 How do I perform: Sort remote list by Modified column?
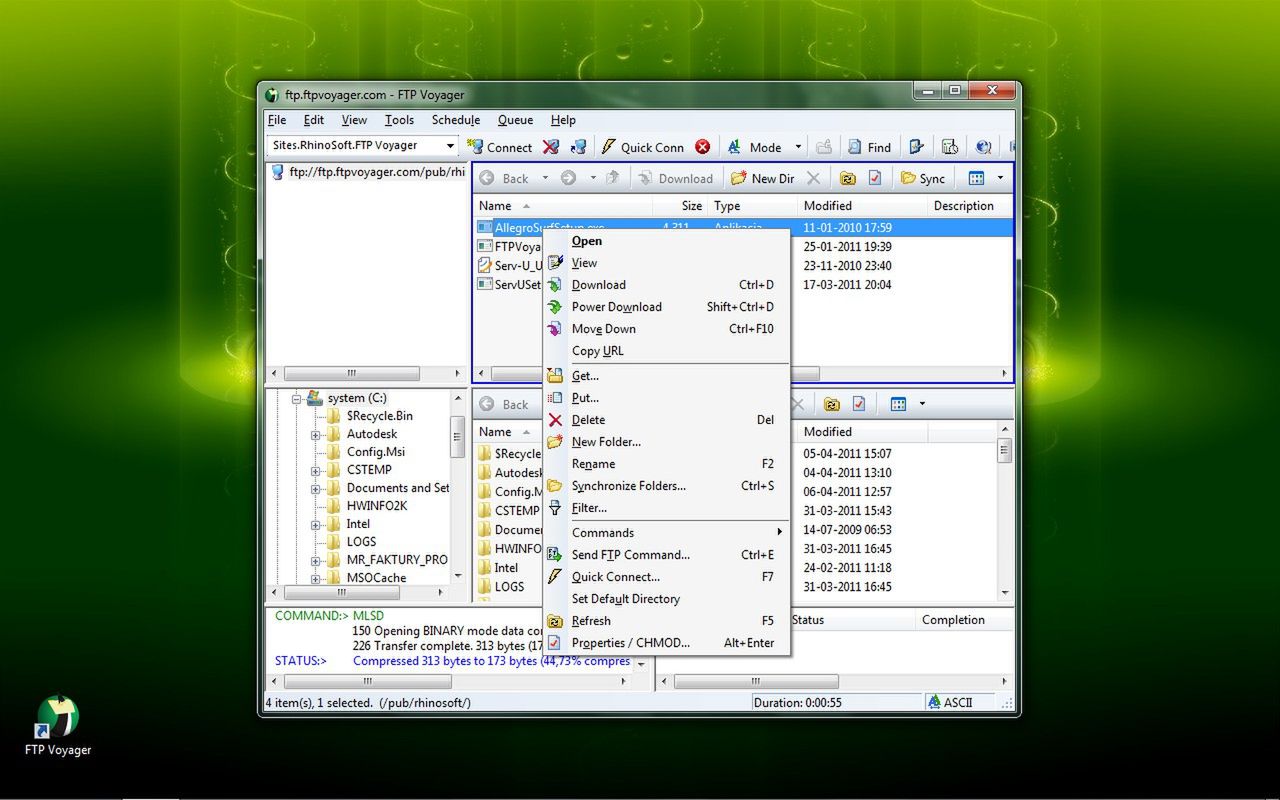click(x=863, y=206)
